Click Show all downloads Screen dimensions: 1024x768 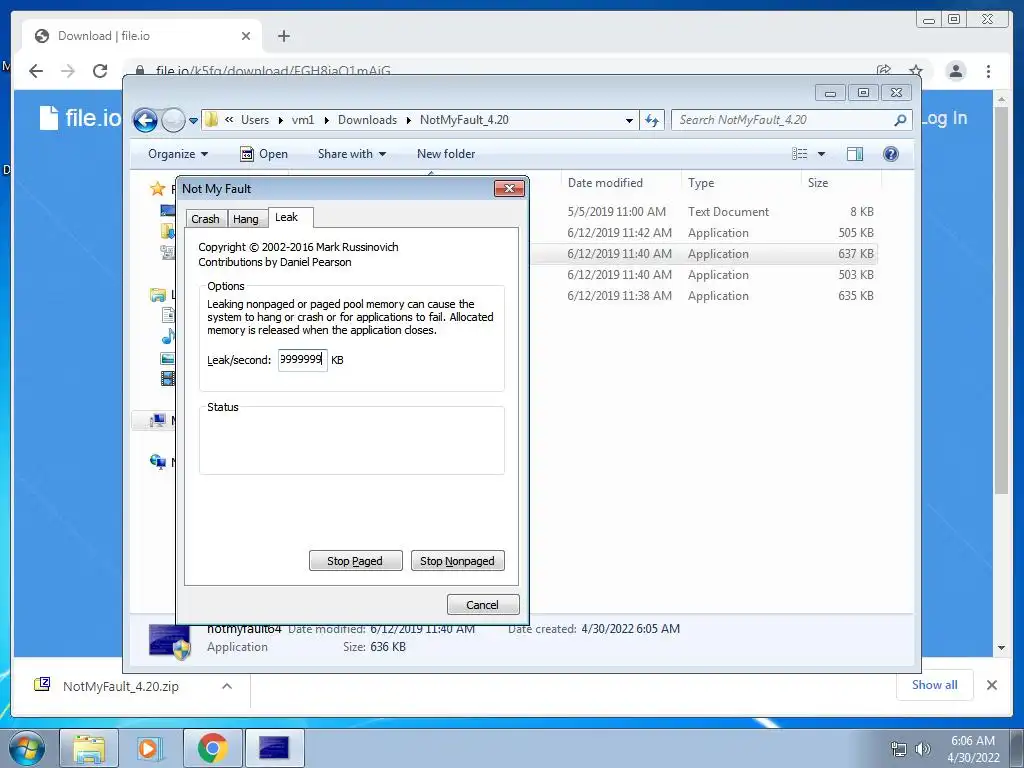click(x=935, y=685)
